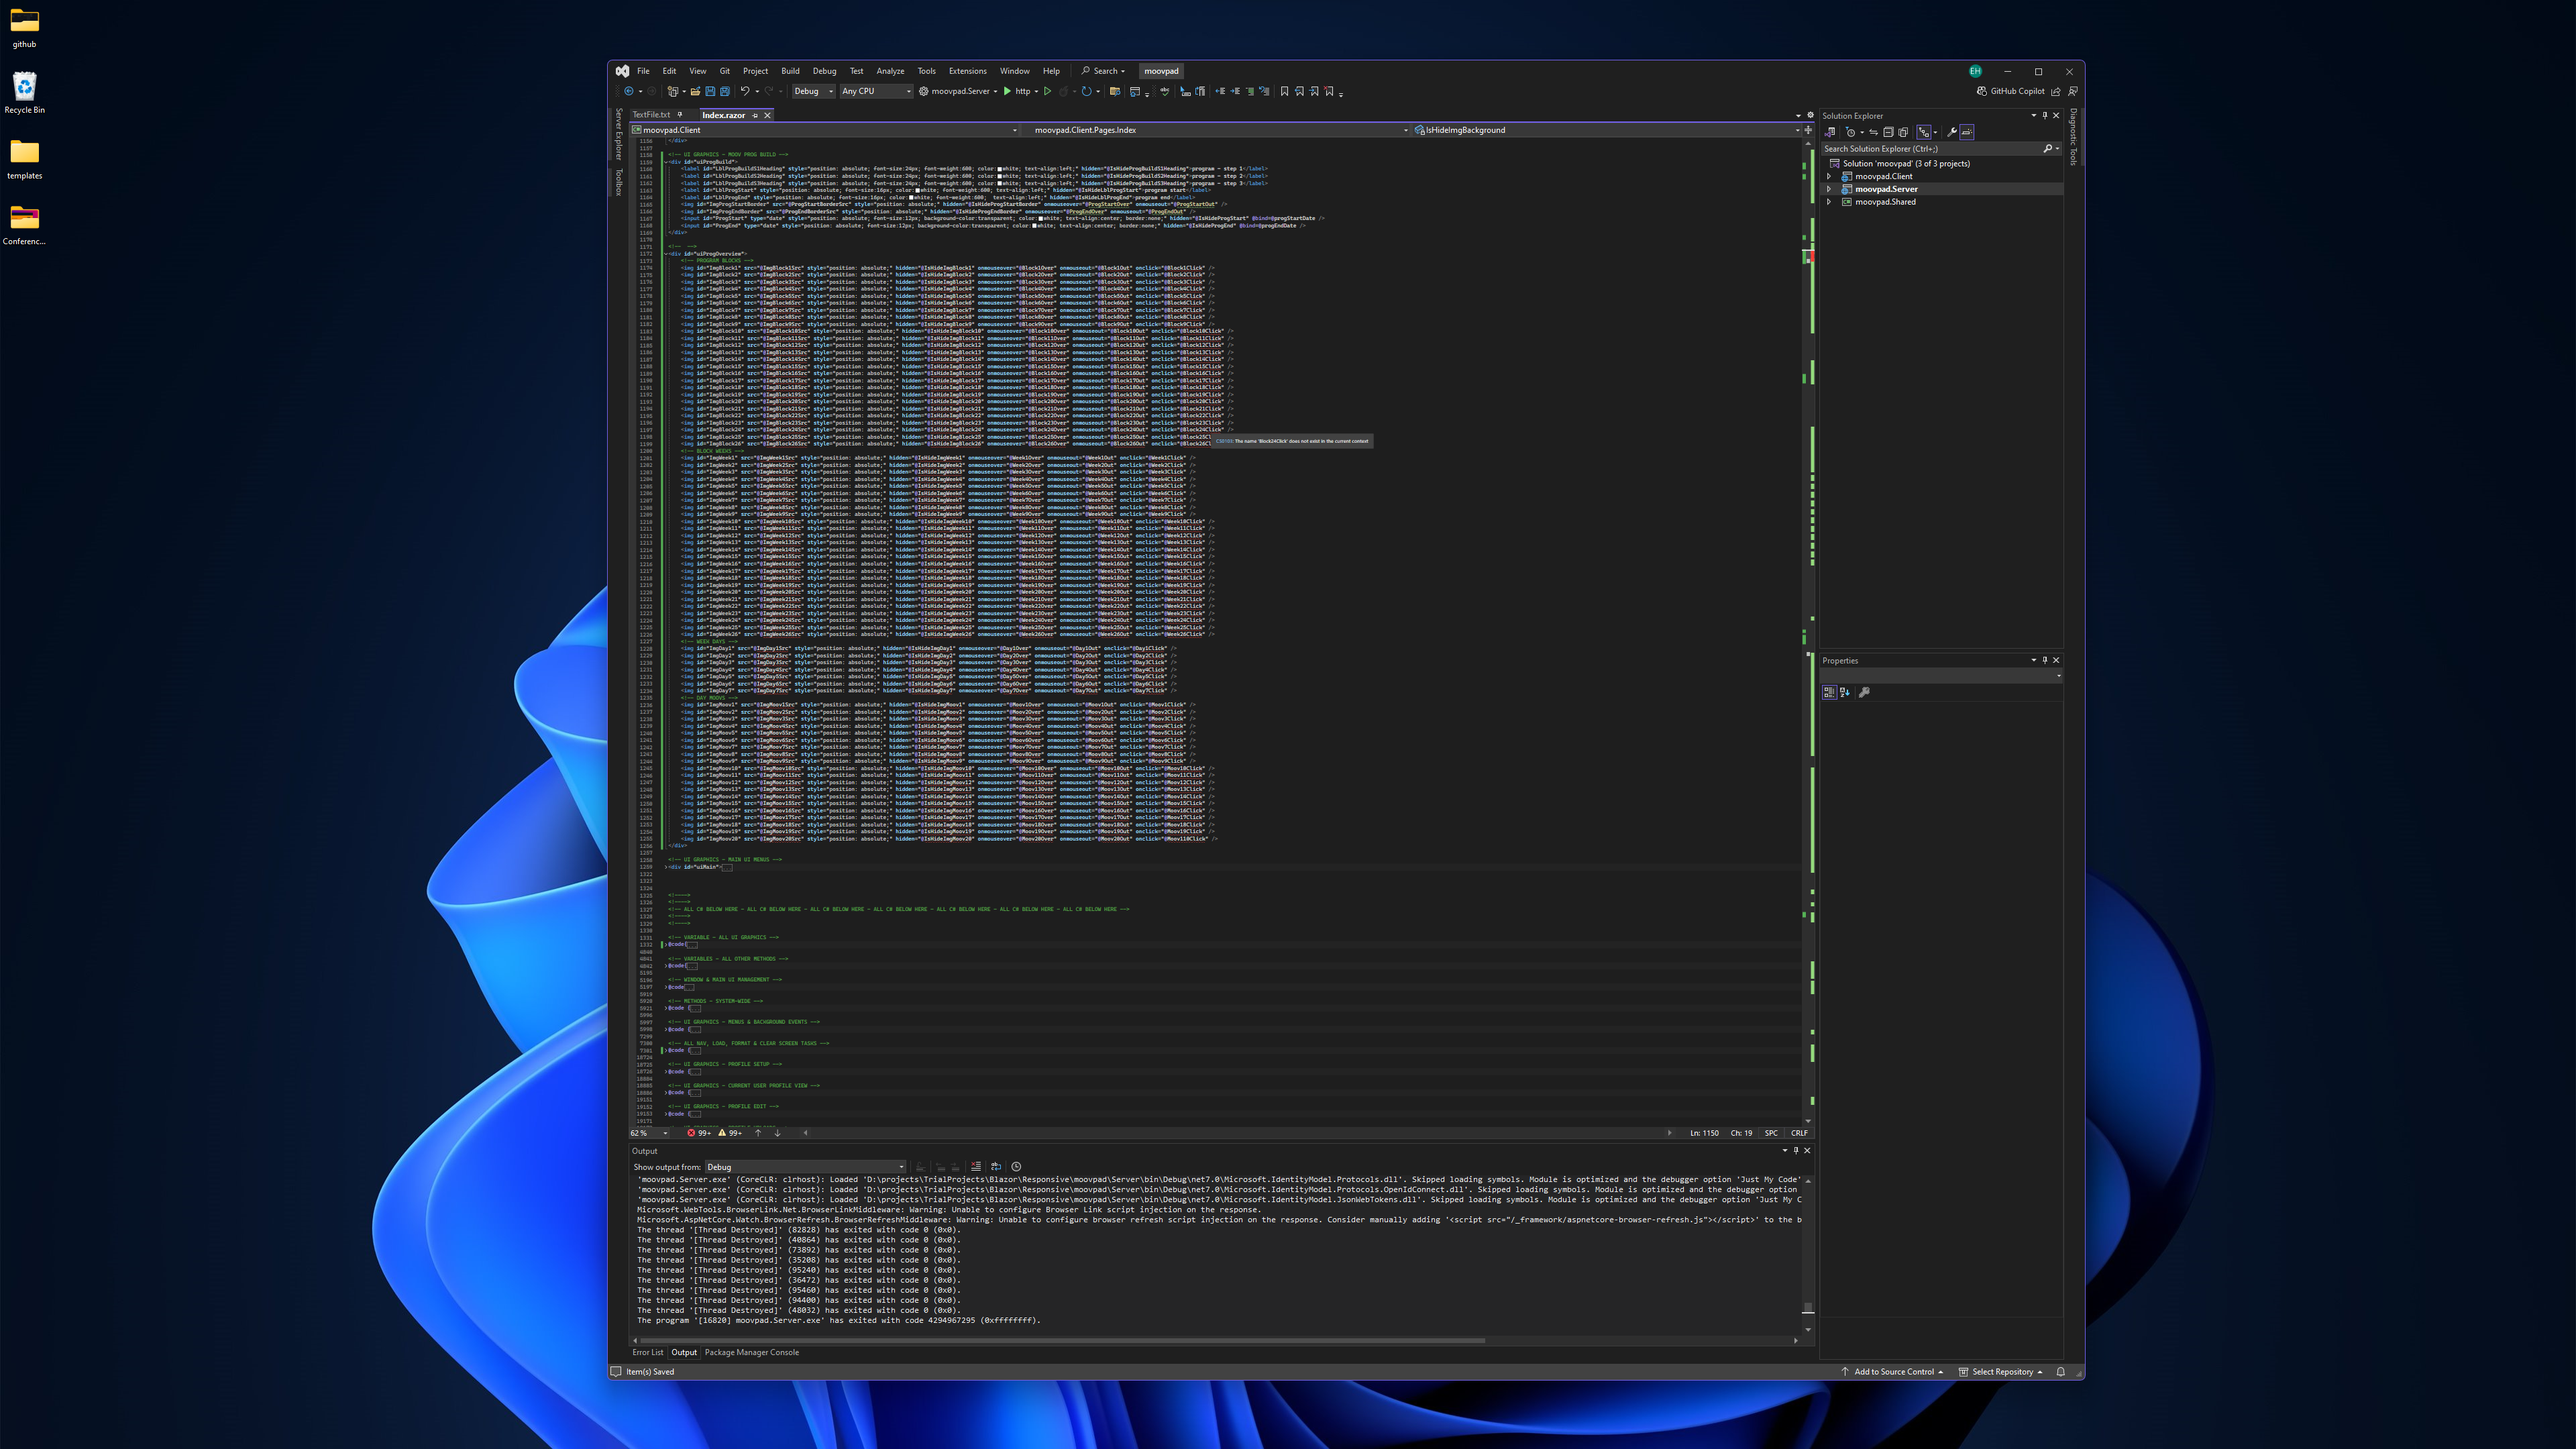Click Add to Source Control in status bar

pos(1892,1372)
